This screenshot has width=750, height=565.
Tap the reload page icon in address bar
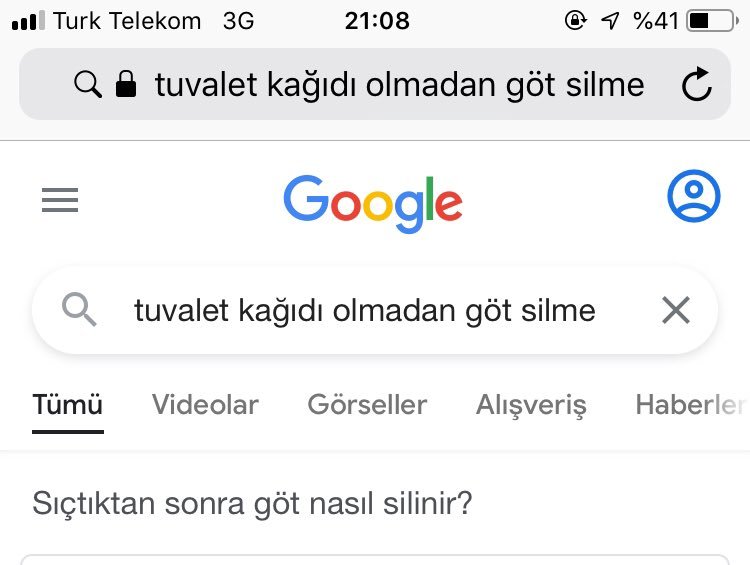tap(696, 85)
